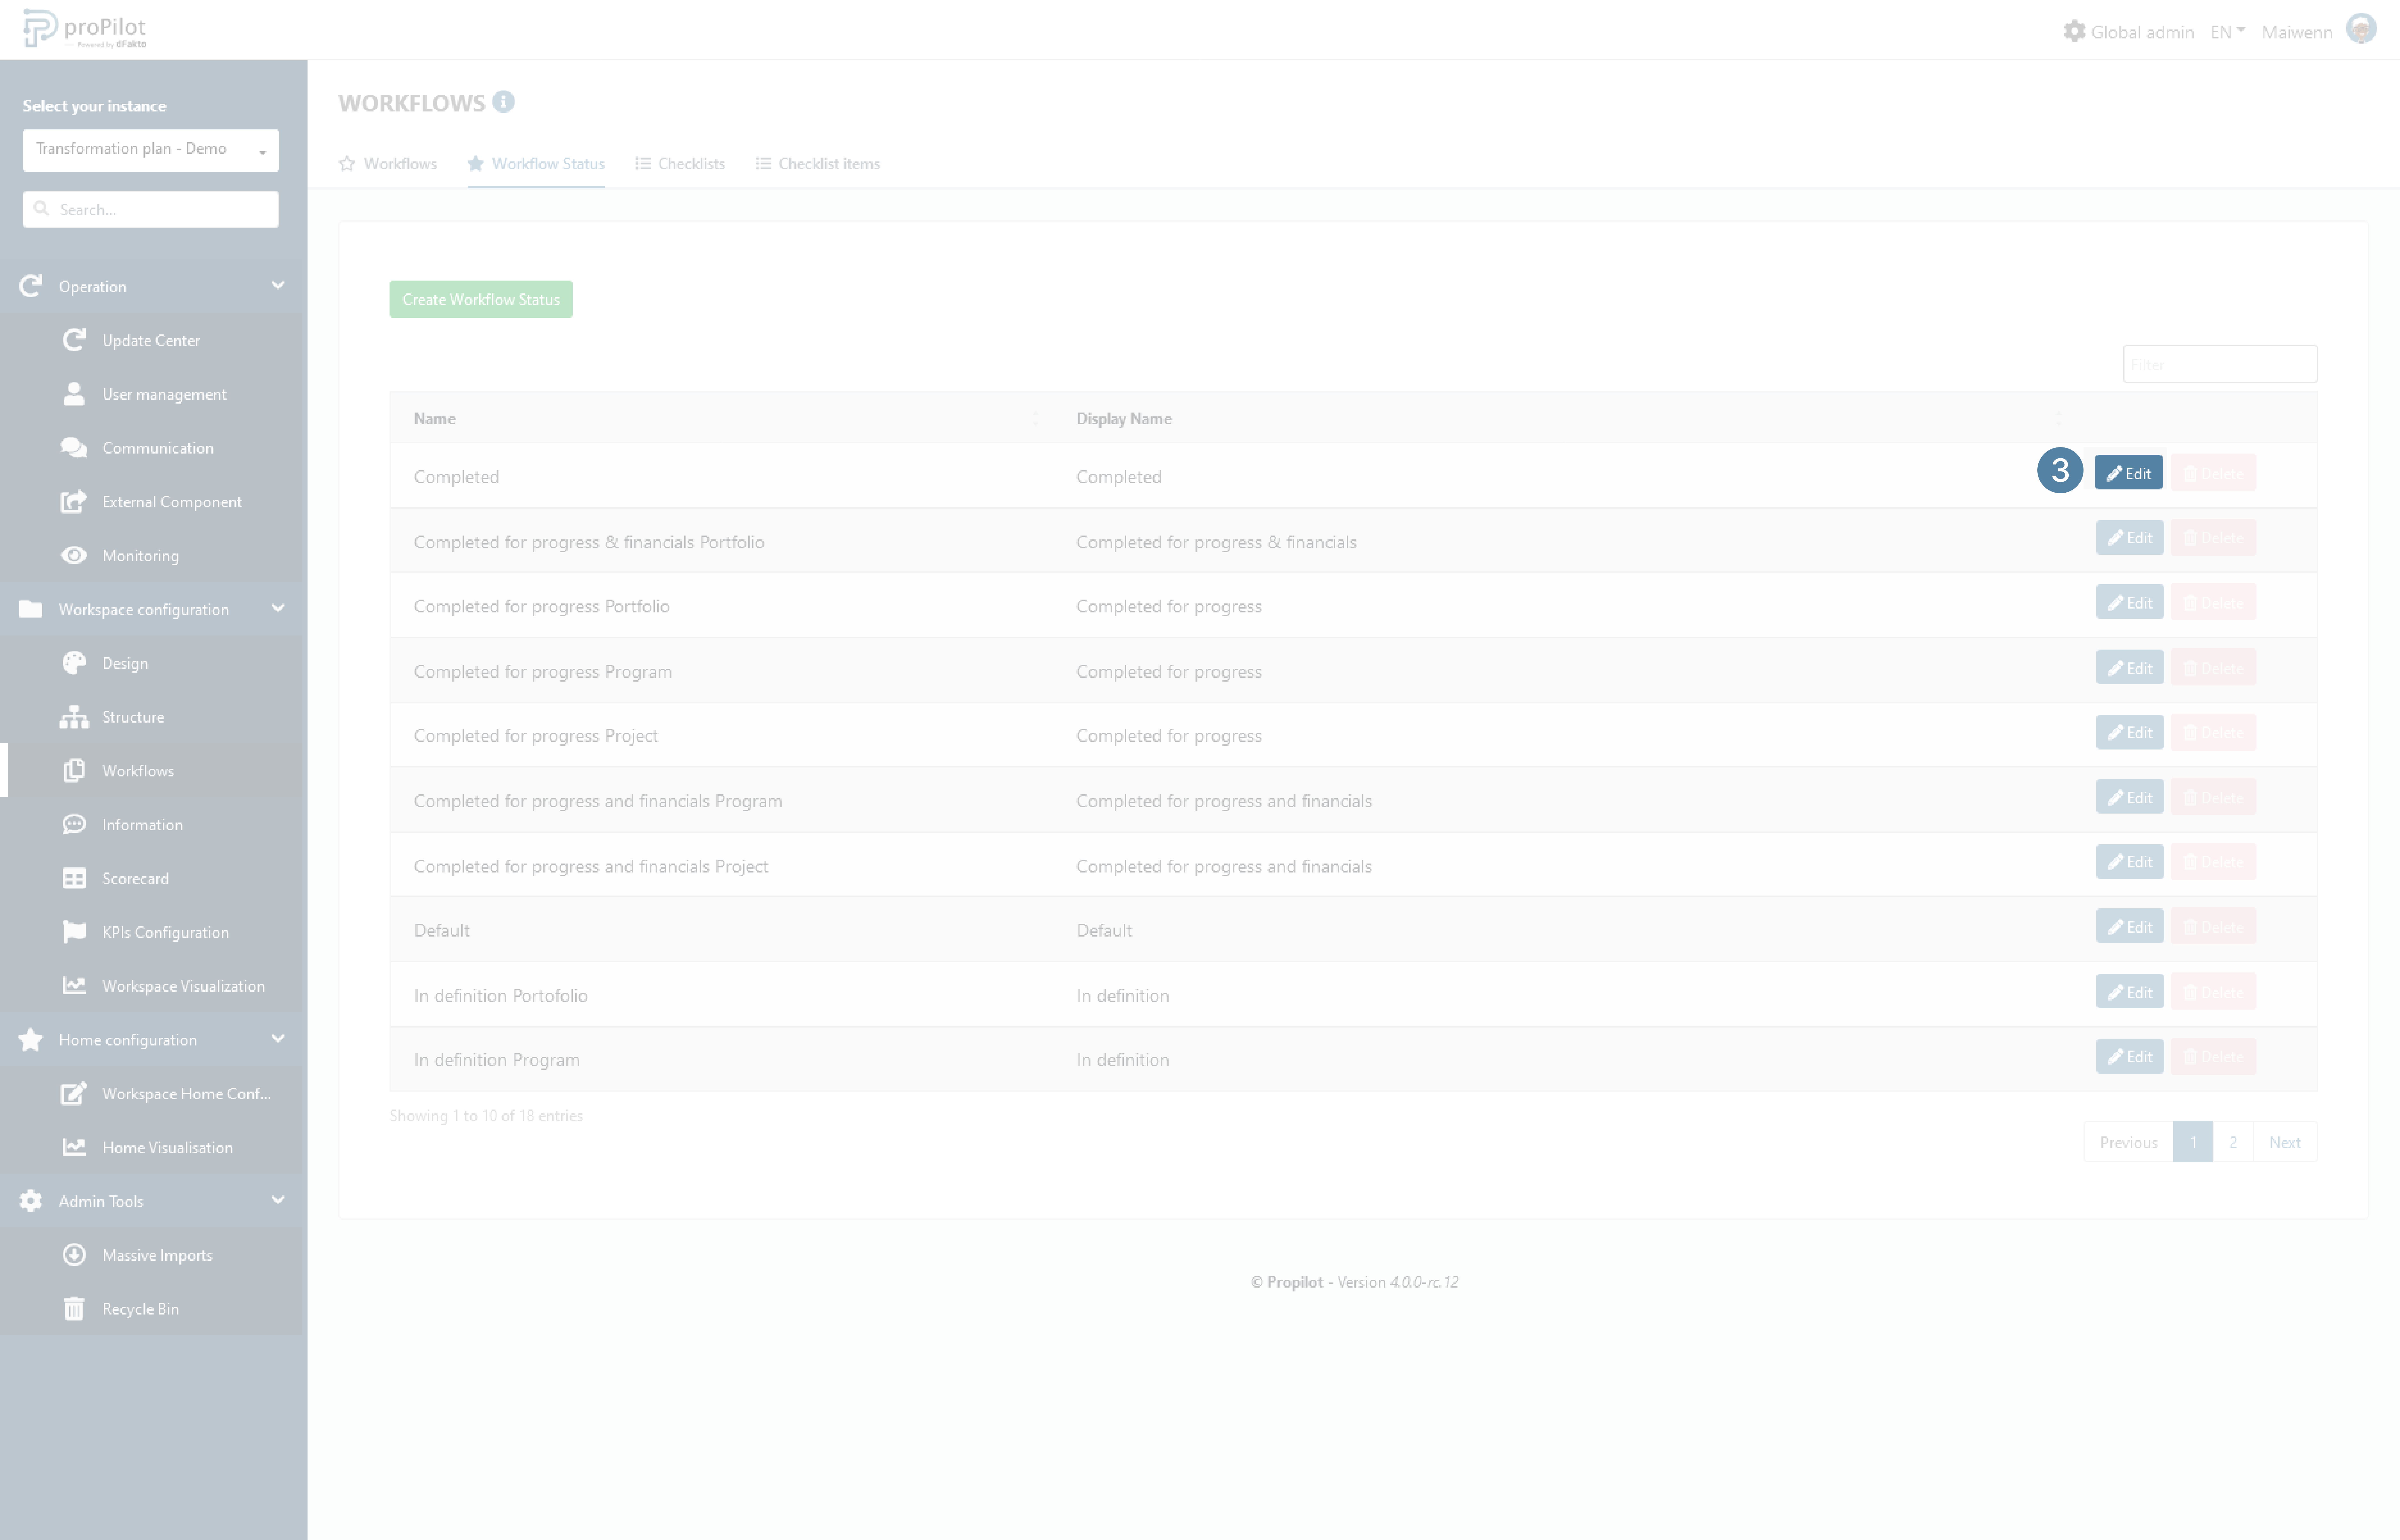Click the Update Center refresh icon

click(x=74, y=340)
